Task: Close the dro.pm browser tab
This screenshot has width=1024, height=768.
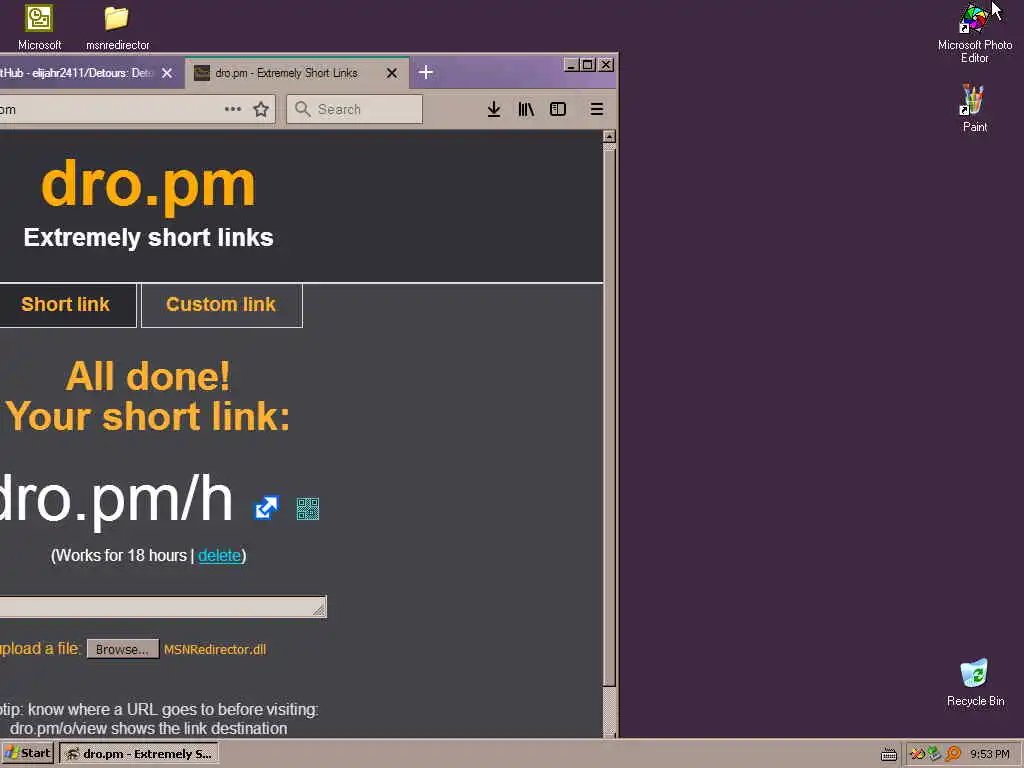Action: tap(392, 73)
